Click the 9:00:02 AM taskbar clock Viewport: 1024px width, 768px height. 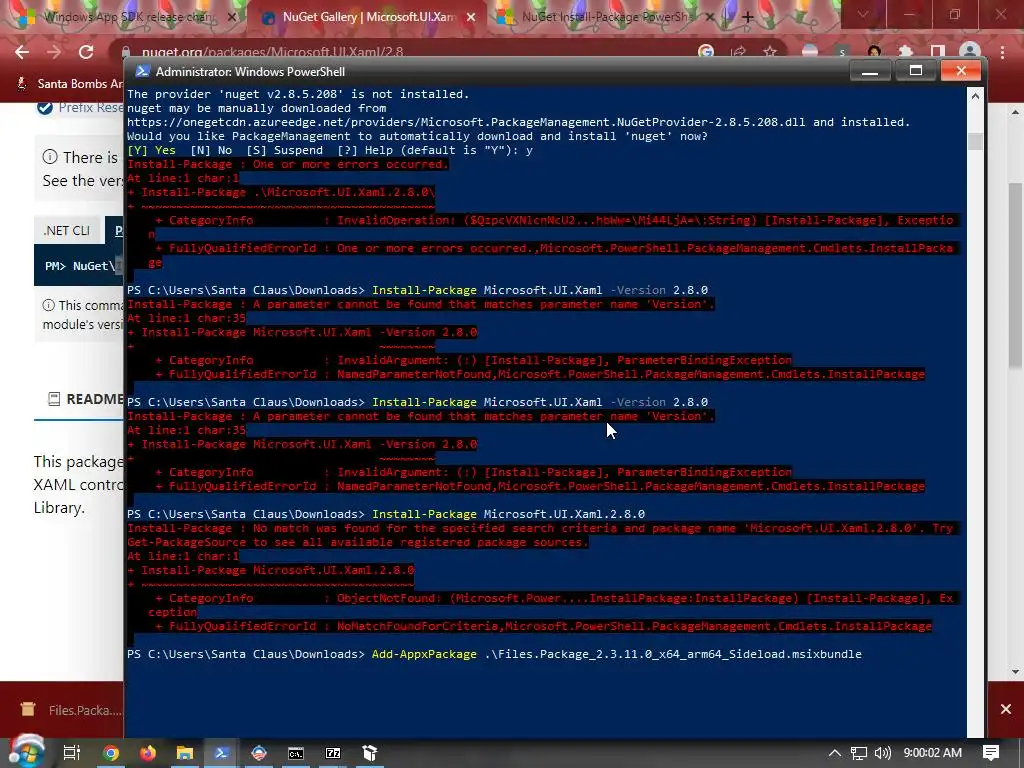click(933, 753)
